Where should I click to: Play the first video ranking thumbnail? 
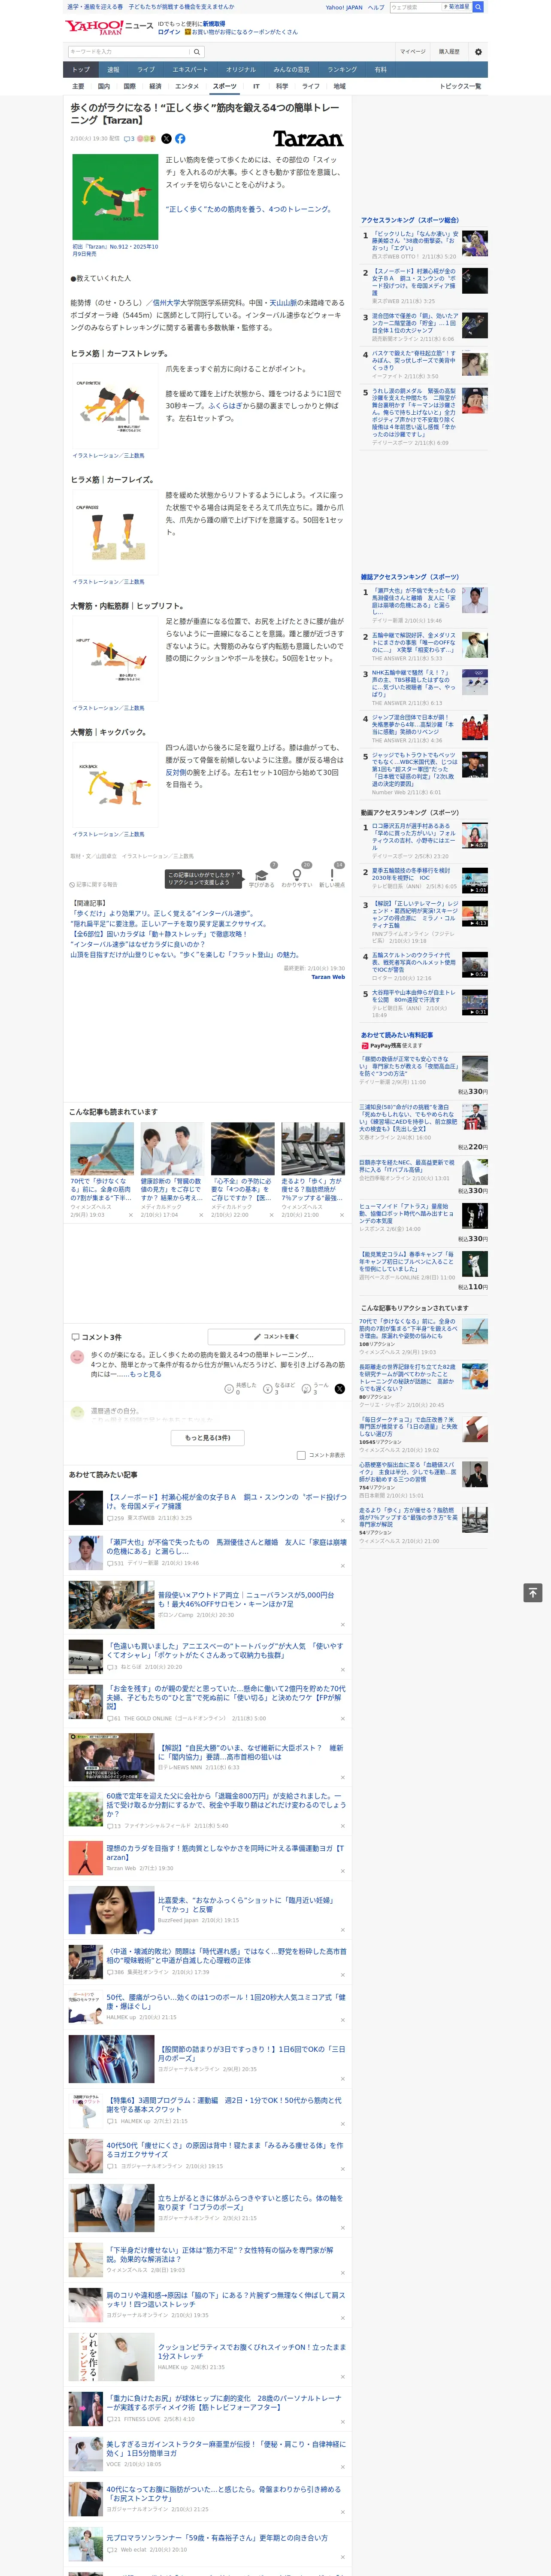(475, 836)
